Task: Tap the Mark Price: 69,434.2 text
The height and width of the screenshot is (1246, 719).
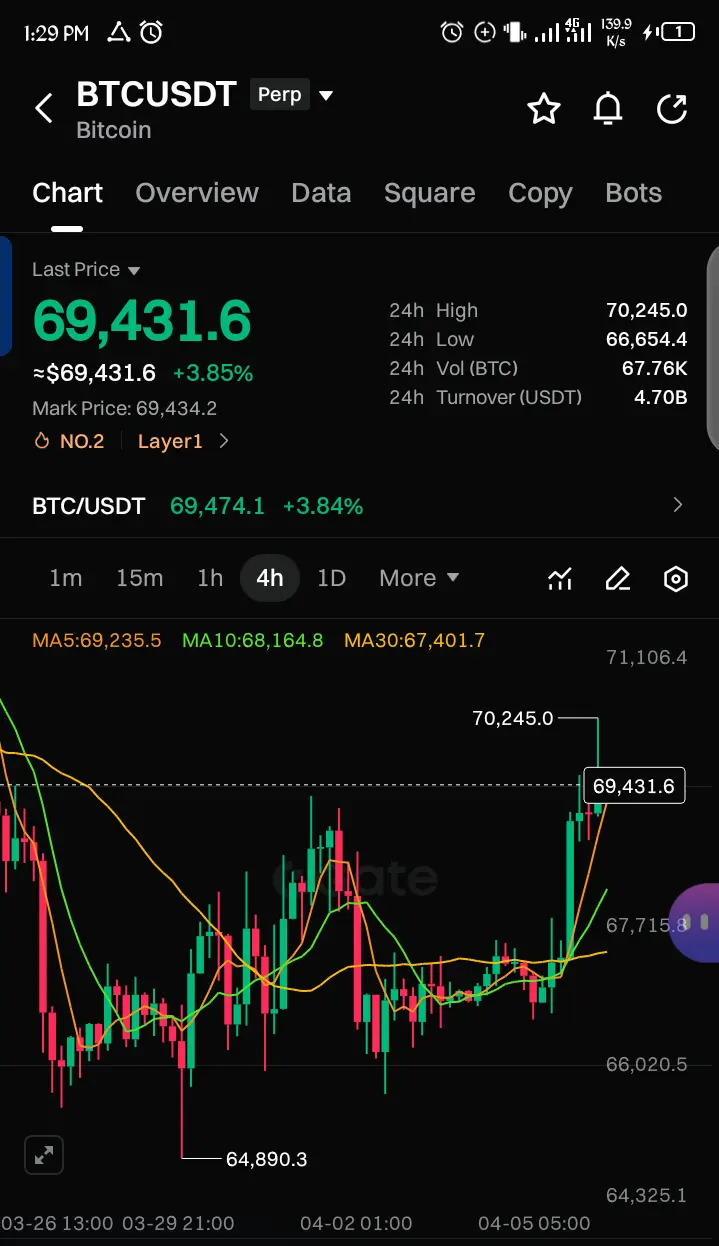Action: (124, 408)
